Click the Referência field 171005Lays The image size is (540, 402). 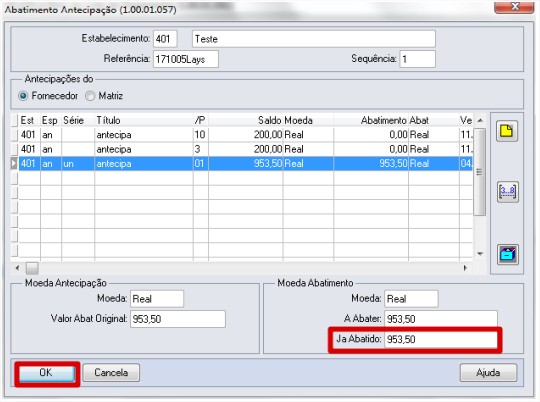point(186,59)
